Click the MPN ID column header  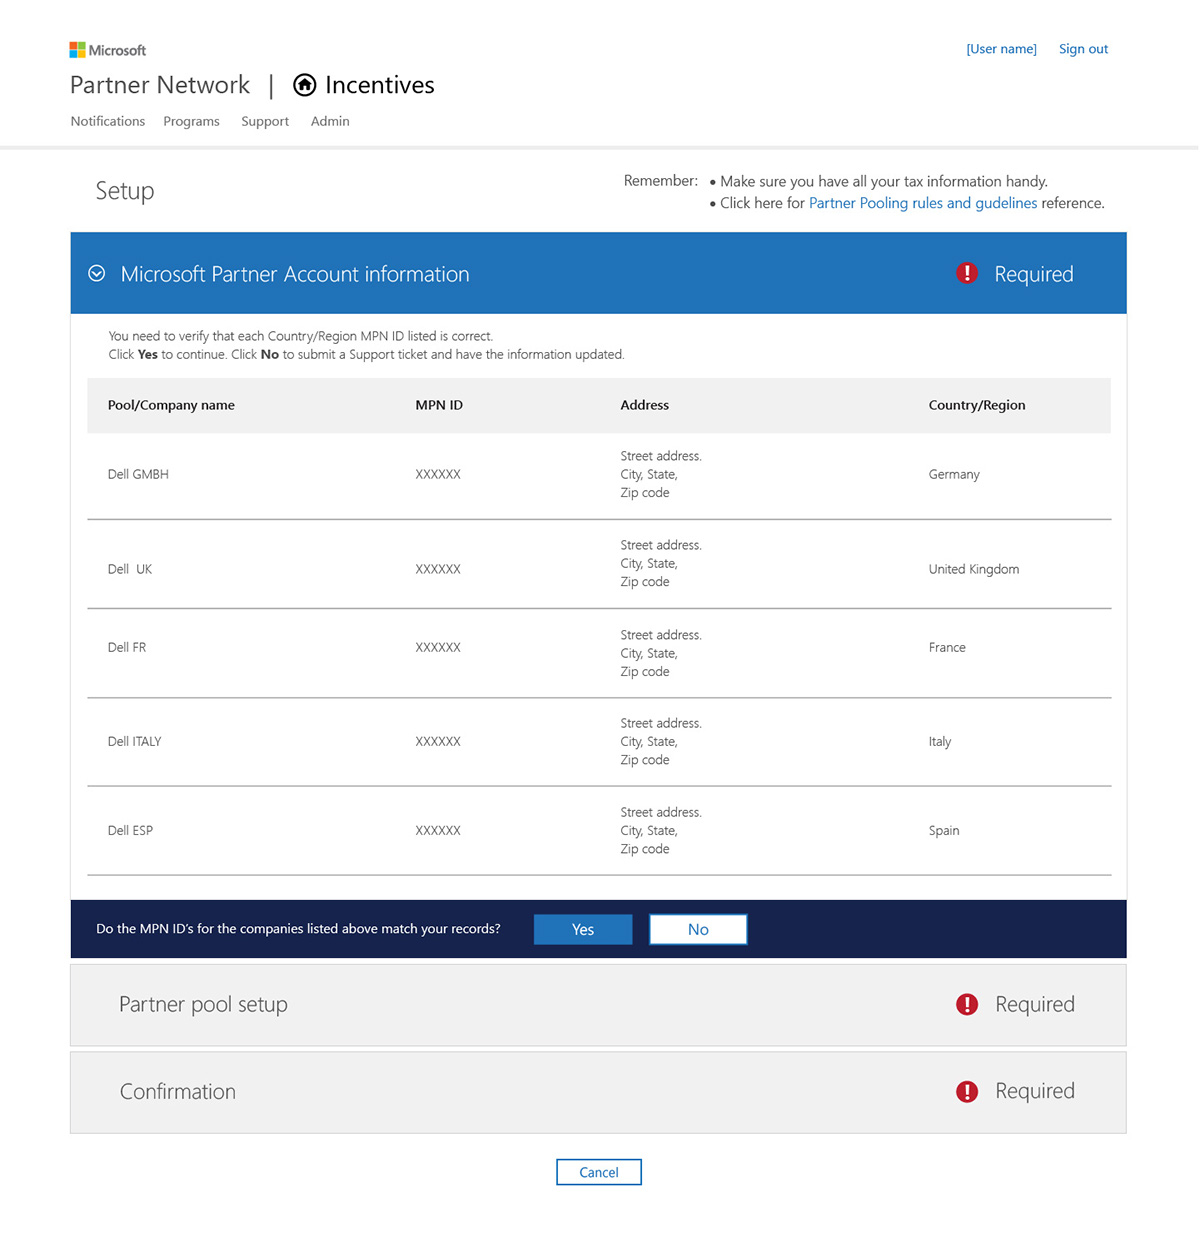click(439, 405)
